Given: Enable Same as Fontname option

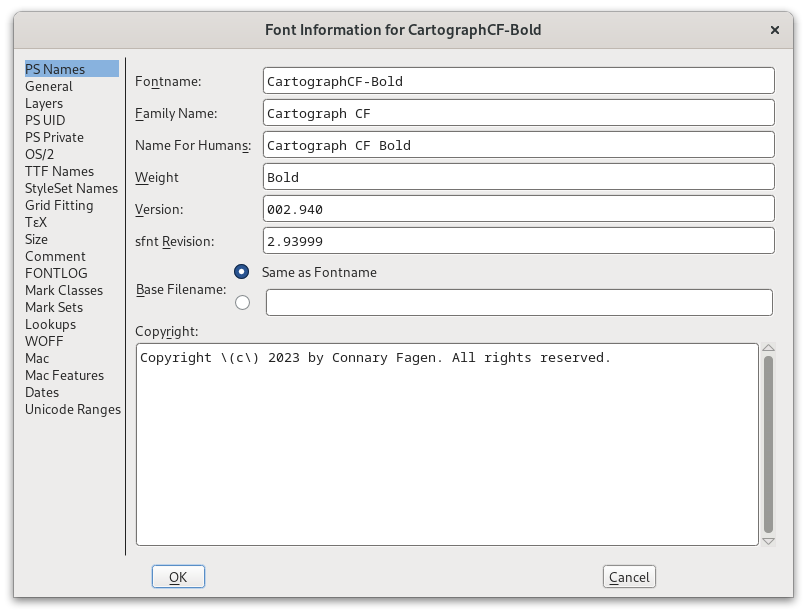Looking at the screenshot, I should (x=241, y=270).
